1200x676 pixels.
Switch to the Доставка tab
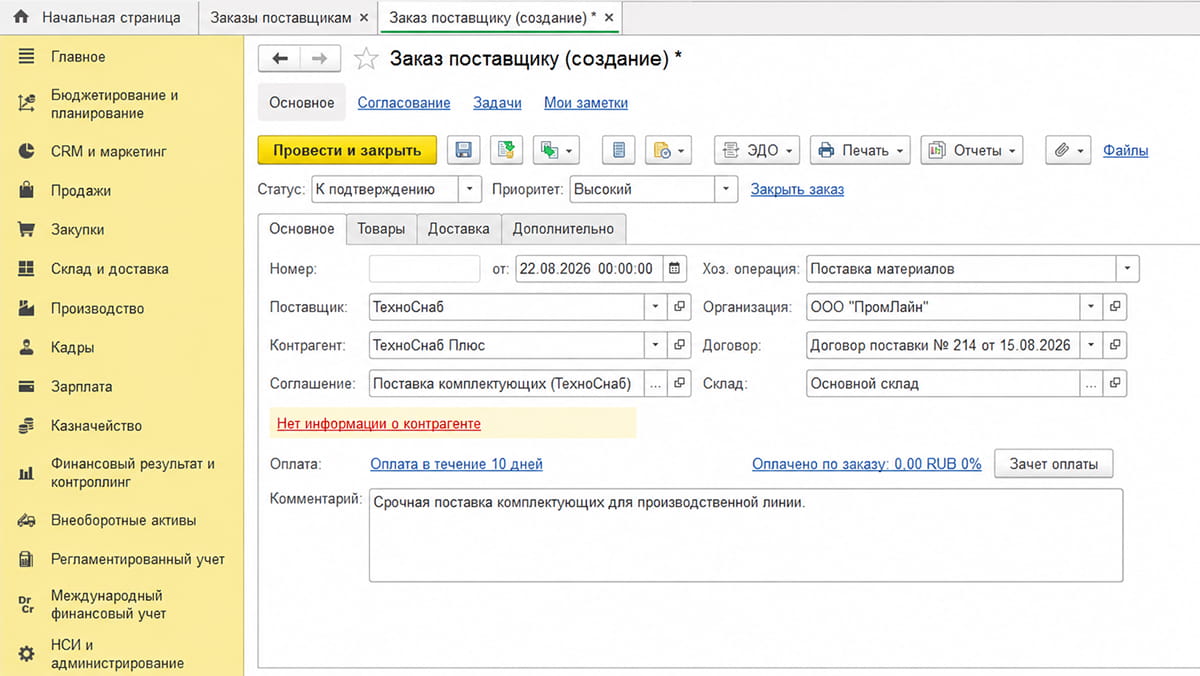459,229
